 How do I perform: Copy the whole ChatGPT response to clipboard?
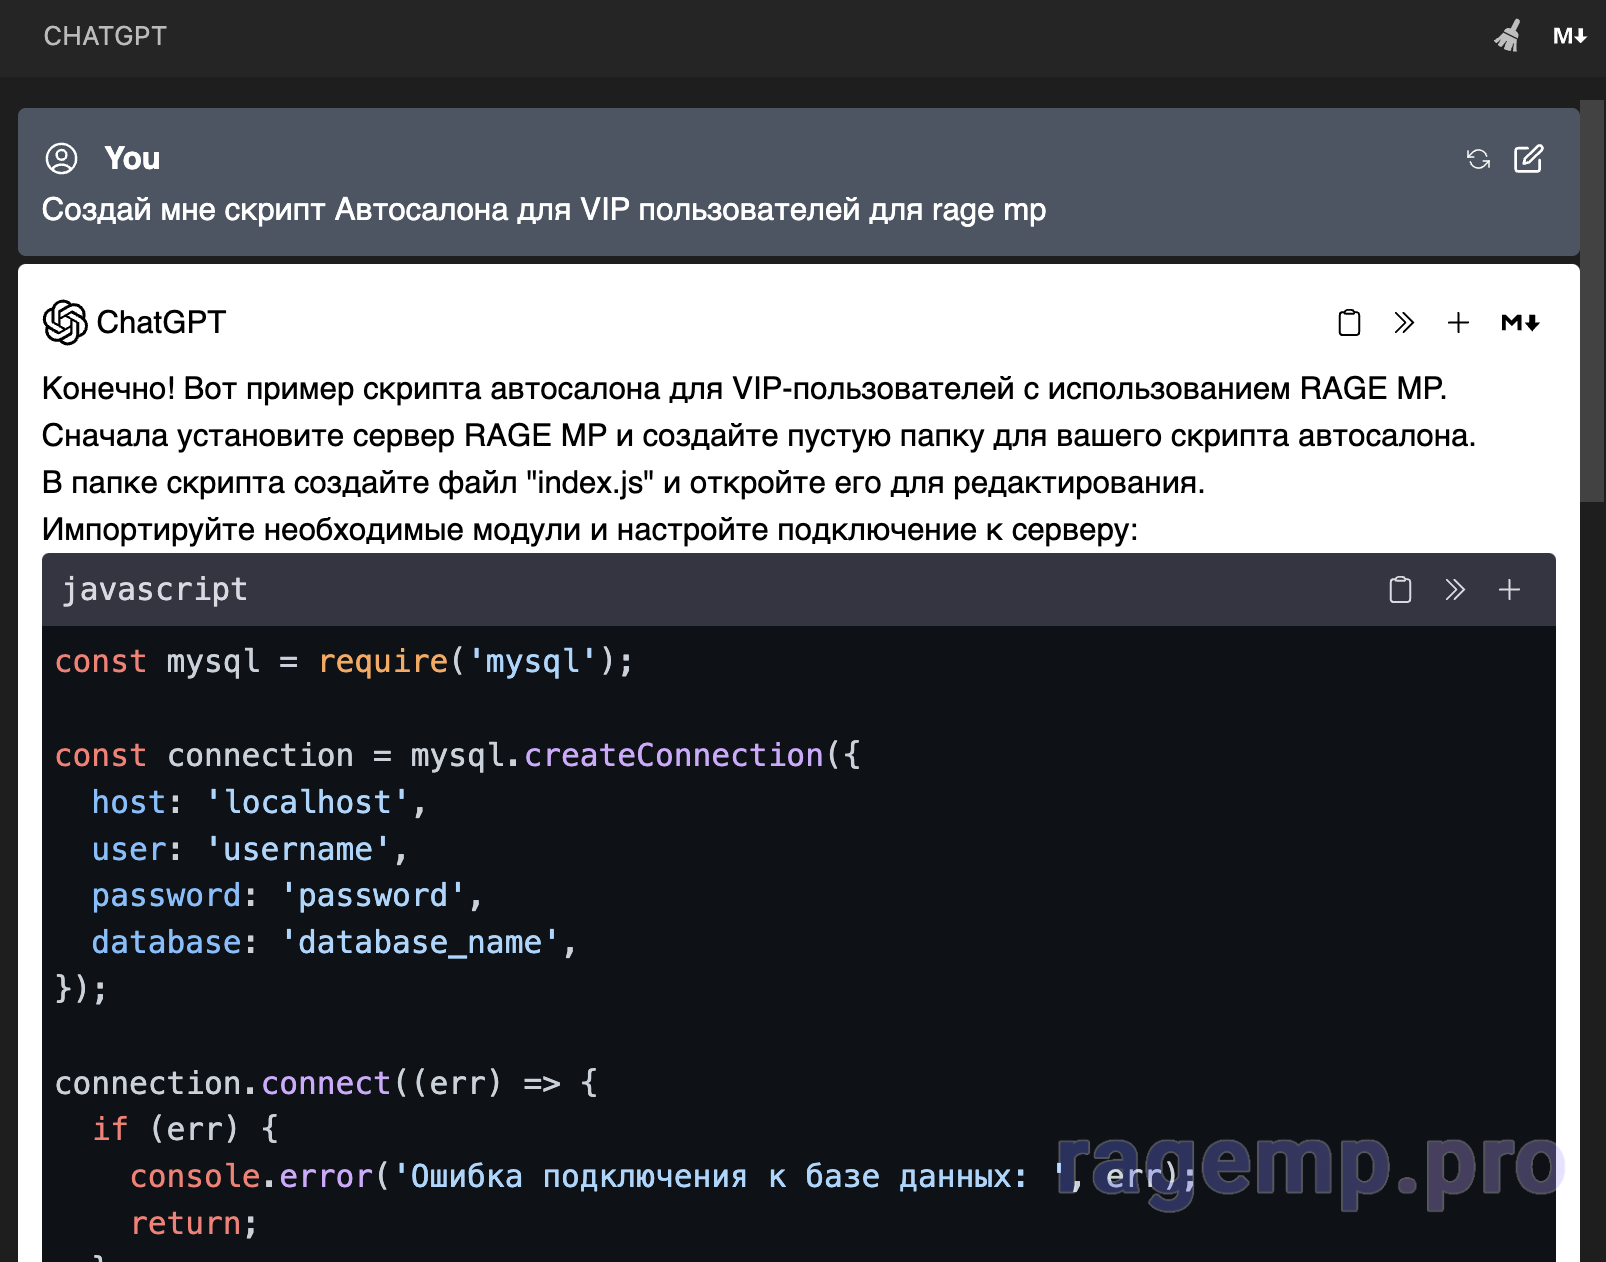tap(1349, 322)
